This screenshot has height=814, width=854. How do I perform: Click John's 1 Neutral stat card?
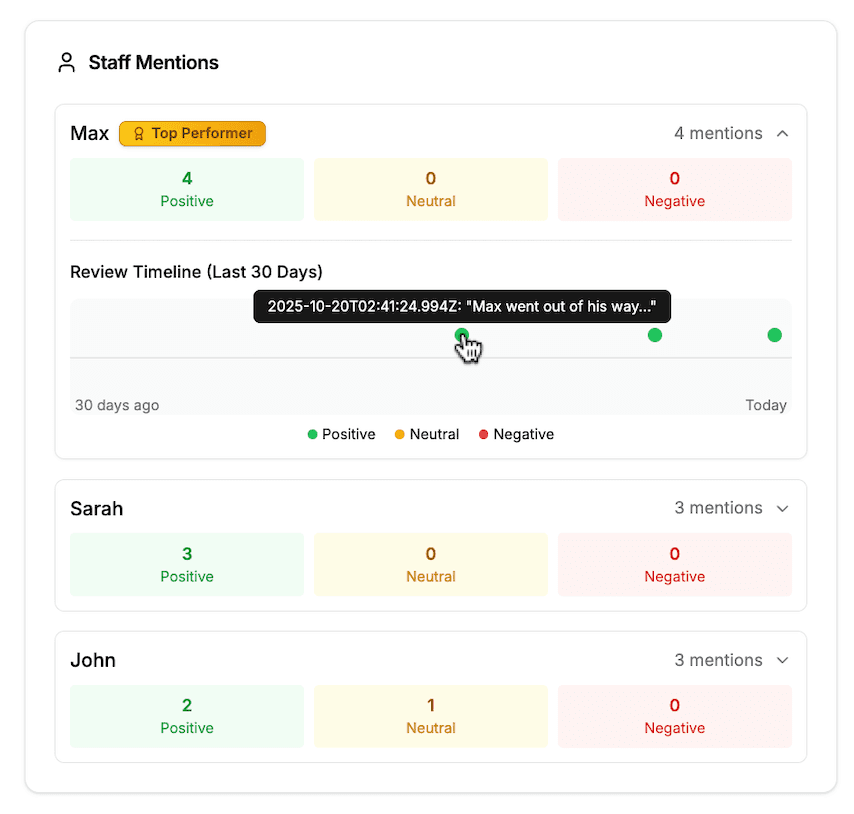point(430,716)
